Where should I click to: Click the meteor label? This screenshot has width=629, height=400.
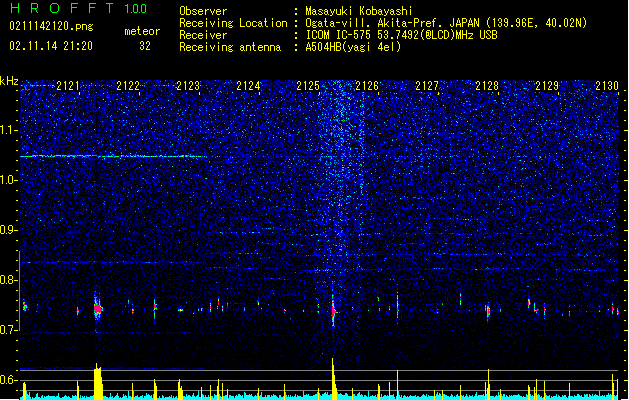(x=142, y=31)
